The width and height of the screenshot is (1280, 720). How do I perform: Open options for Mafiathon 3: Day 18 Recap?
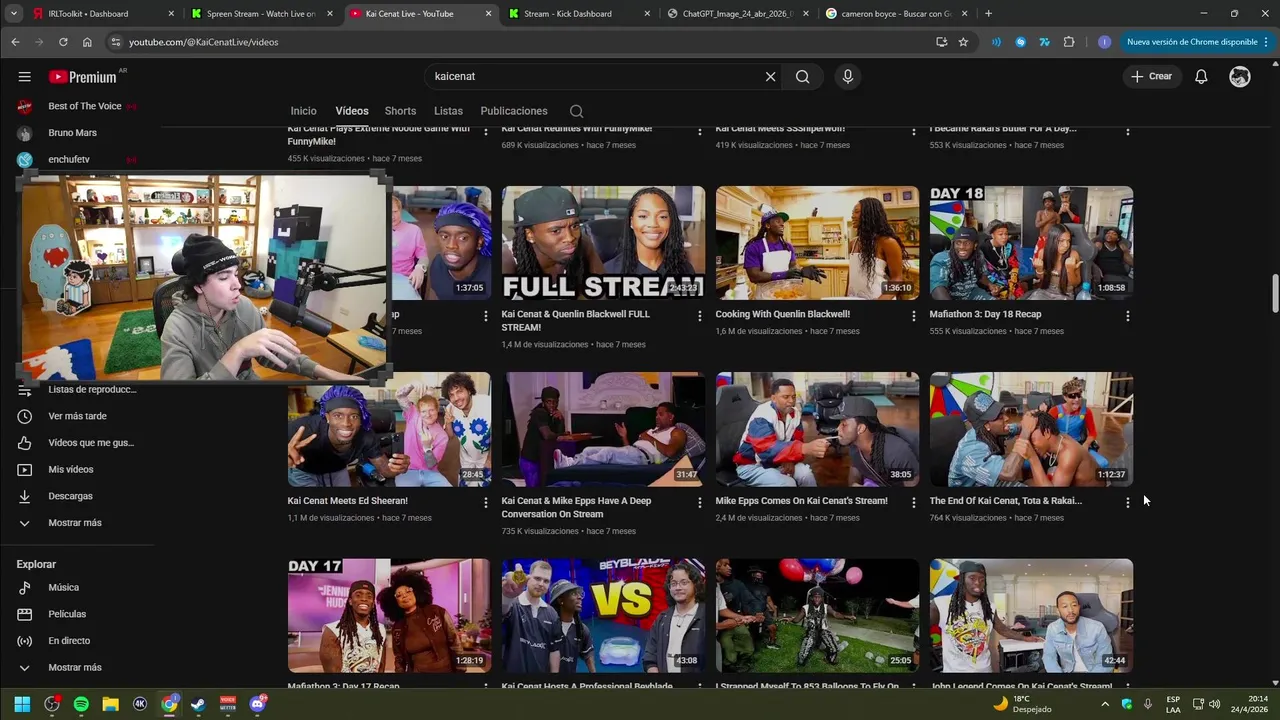coord(1128,316)
